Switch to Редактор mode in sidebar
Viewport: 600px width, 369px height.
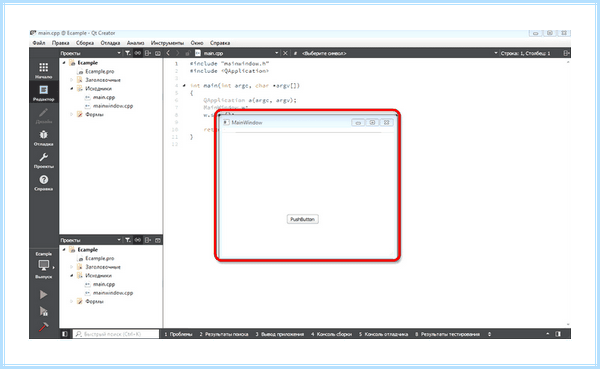(x=44, y=93)
